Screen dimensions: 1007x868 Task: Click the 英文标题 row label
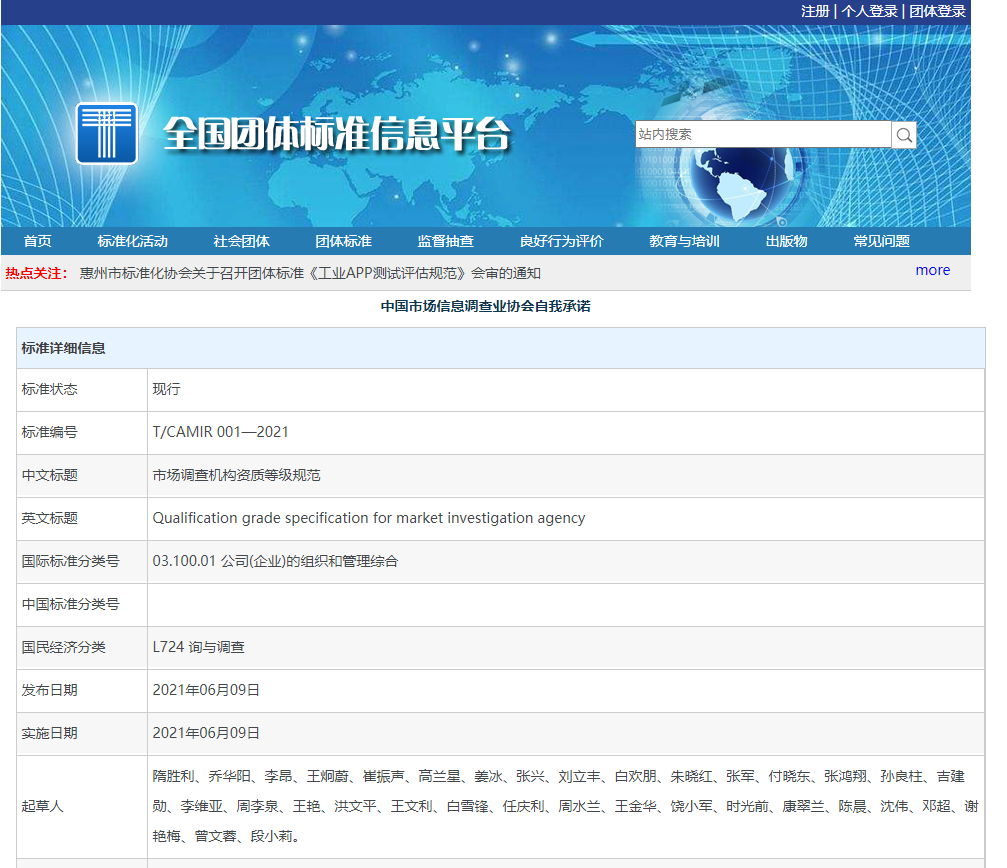[x=49, y=518]
